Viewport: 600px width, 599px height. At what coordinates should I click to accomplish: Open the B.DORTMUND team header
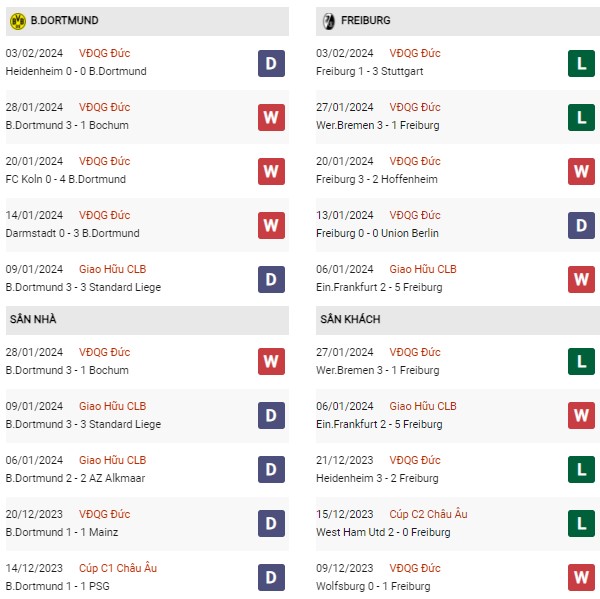[147, 21]
